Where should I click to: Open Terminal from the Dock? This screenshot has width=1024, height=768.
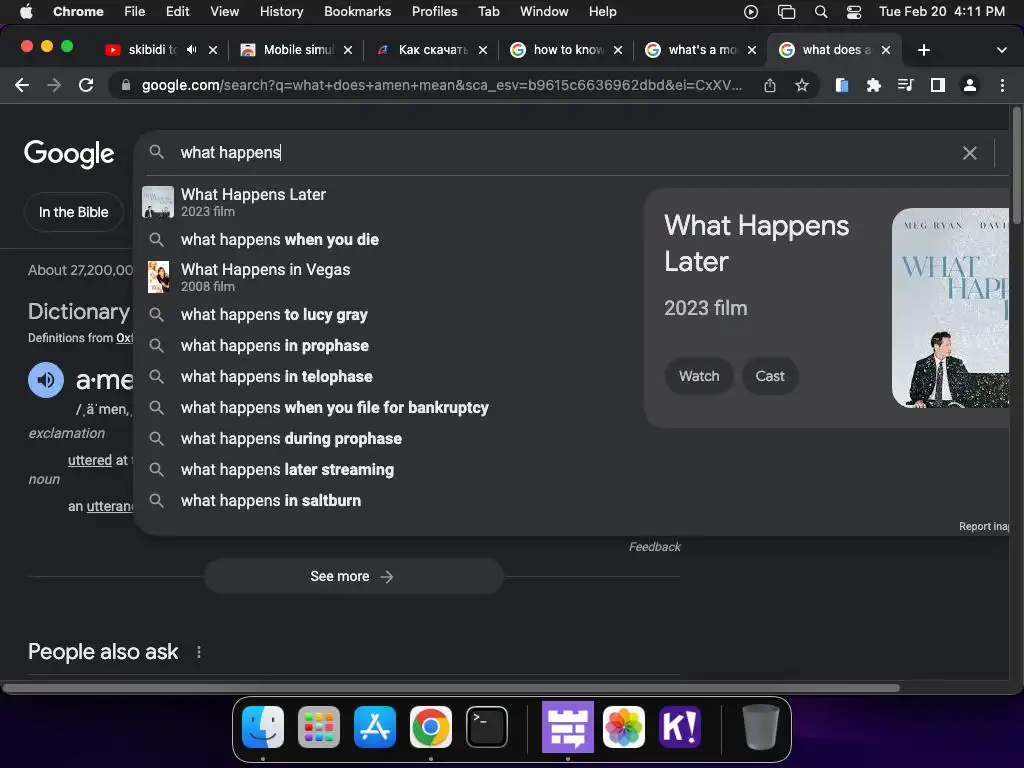click(x=487, y=727)
